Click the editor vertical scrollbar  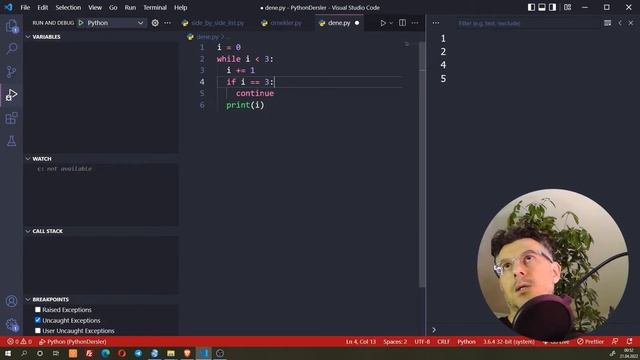tap(422, 163)
